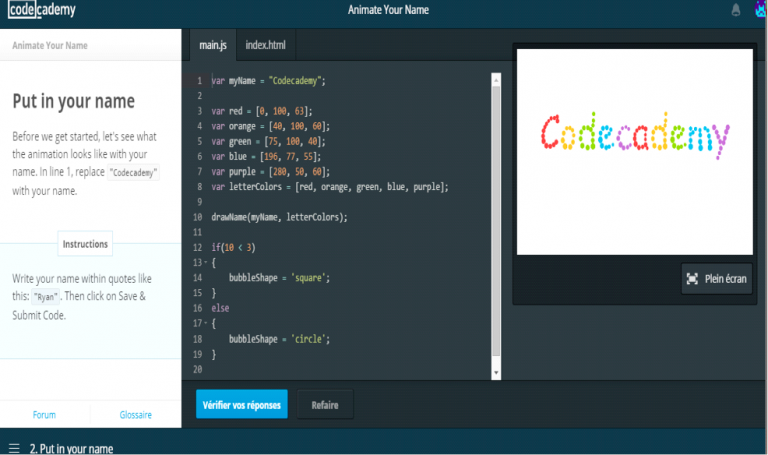Click the Vérifier vos réponses button

coord(242,405)
